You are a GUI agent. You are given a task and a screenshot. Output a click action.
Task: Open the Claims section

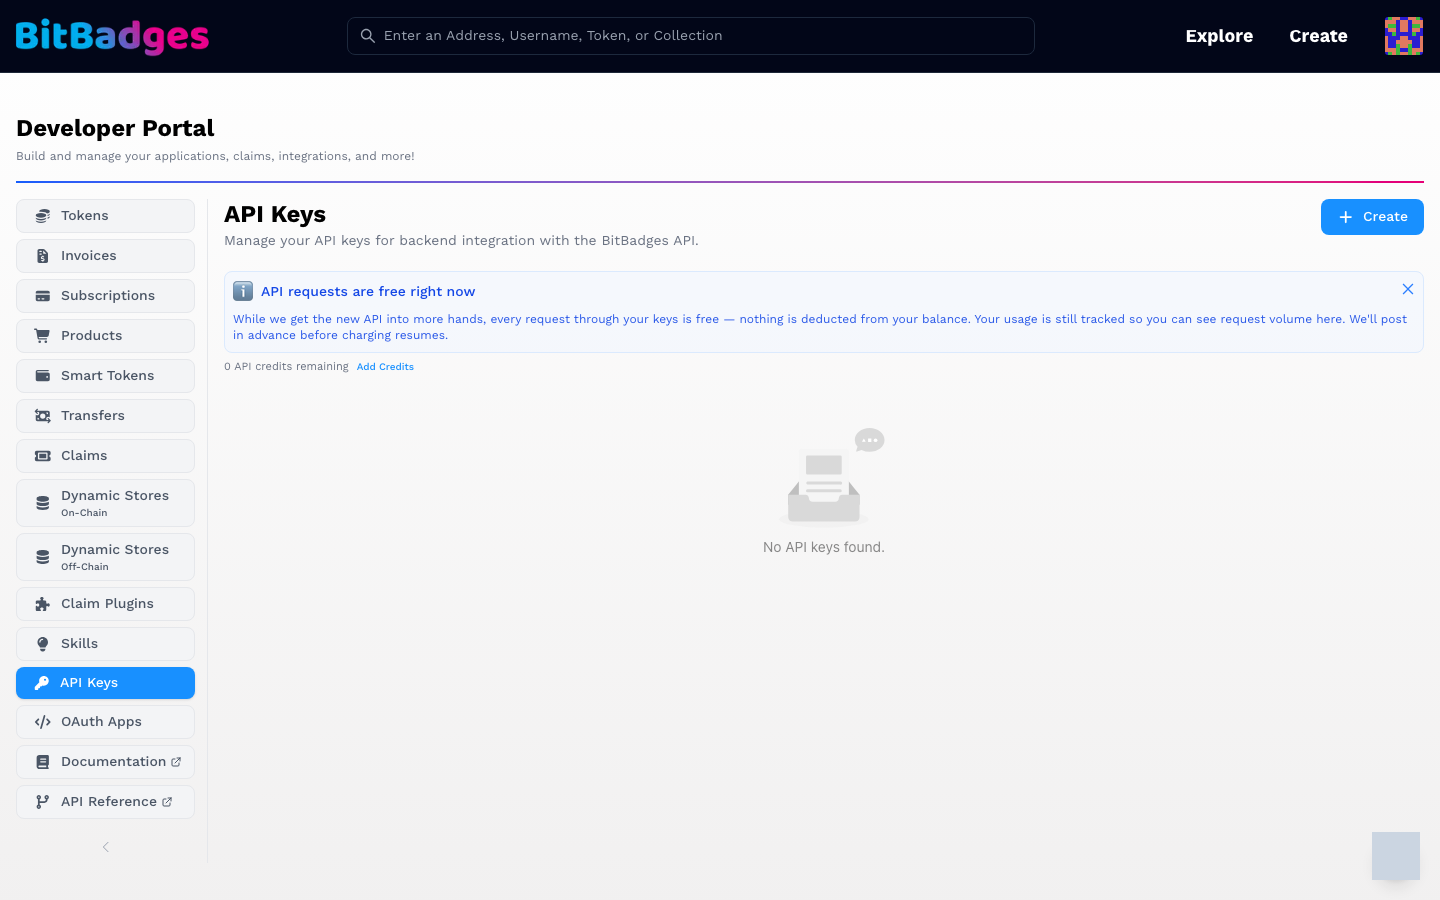click(105, 456)
